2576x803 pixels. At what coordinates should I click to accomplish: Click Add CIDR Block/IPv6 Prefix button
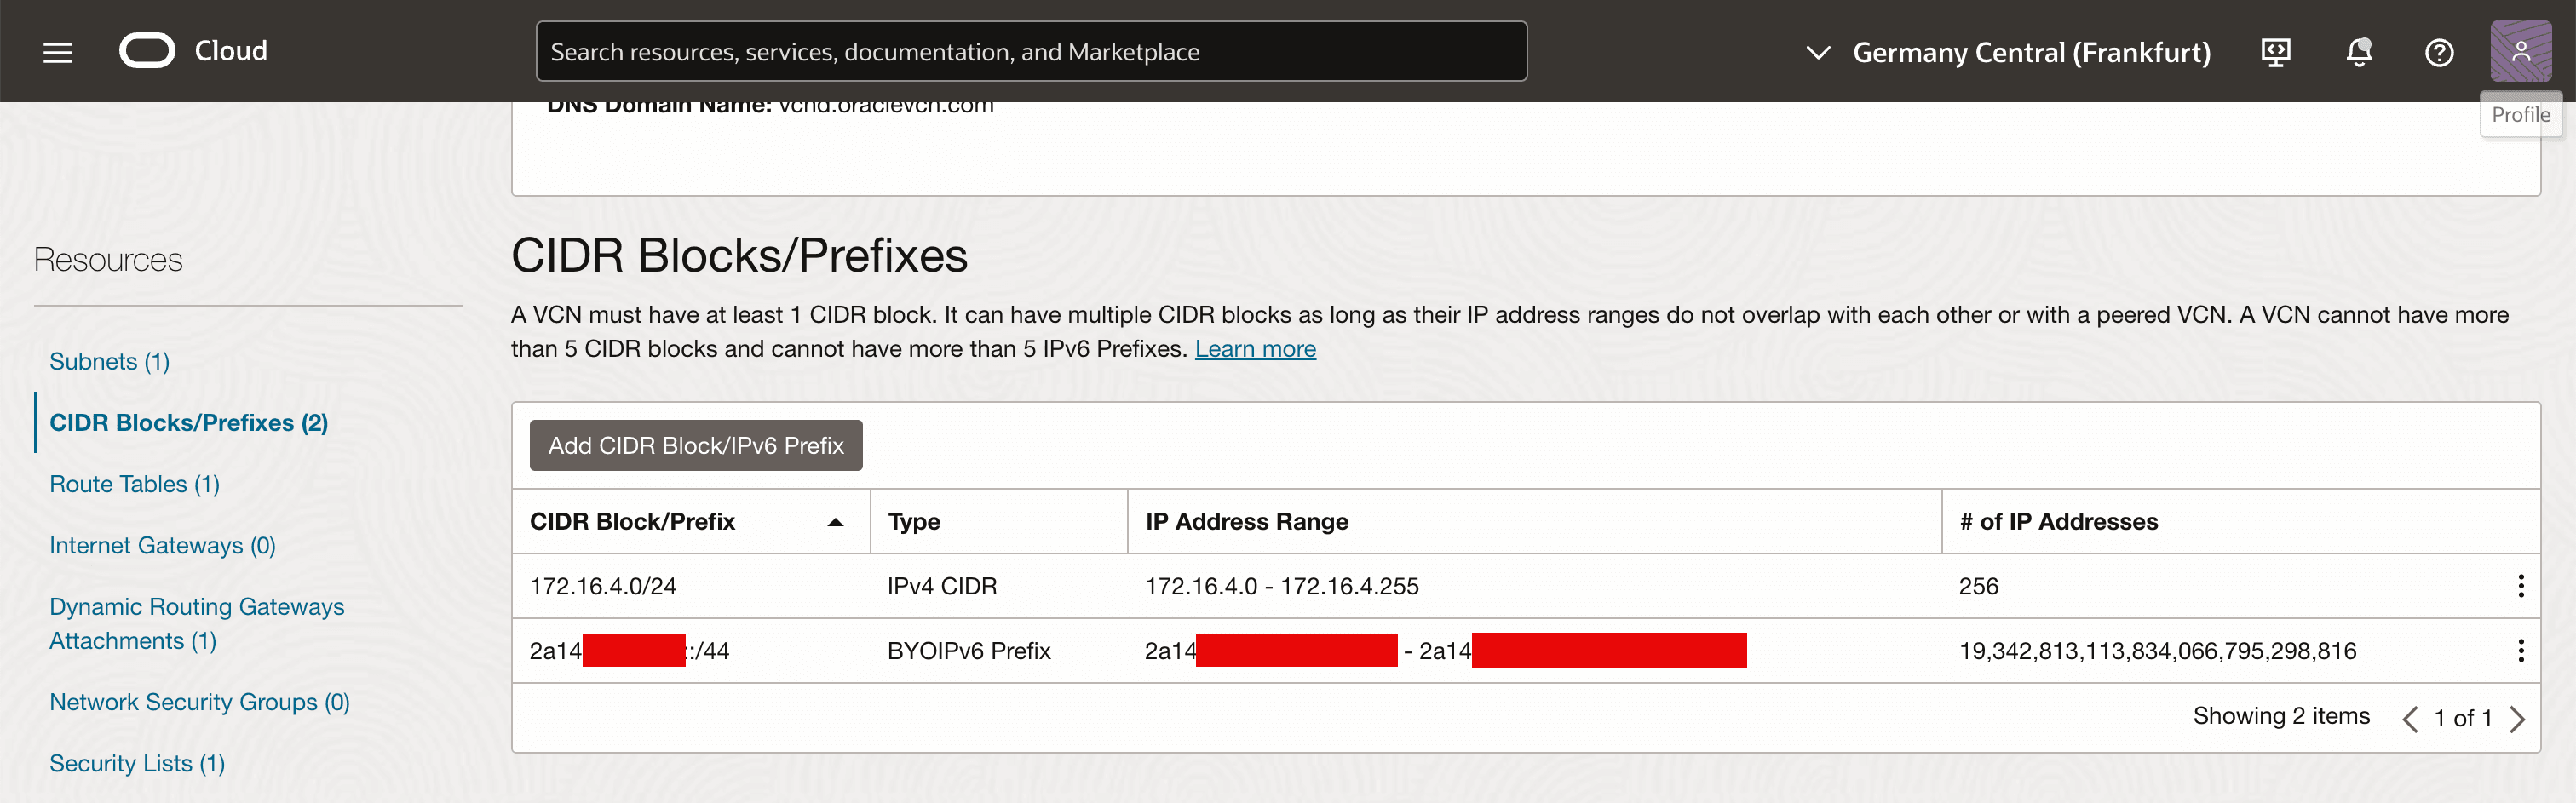point(696,445)
